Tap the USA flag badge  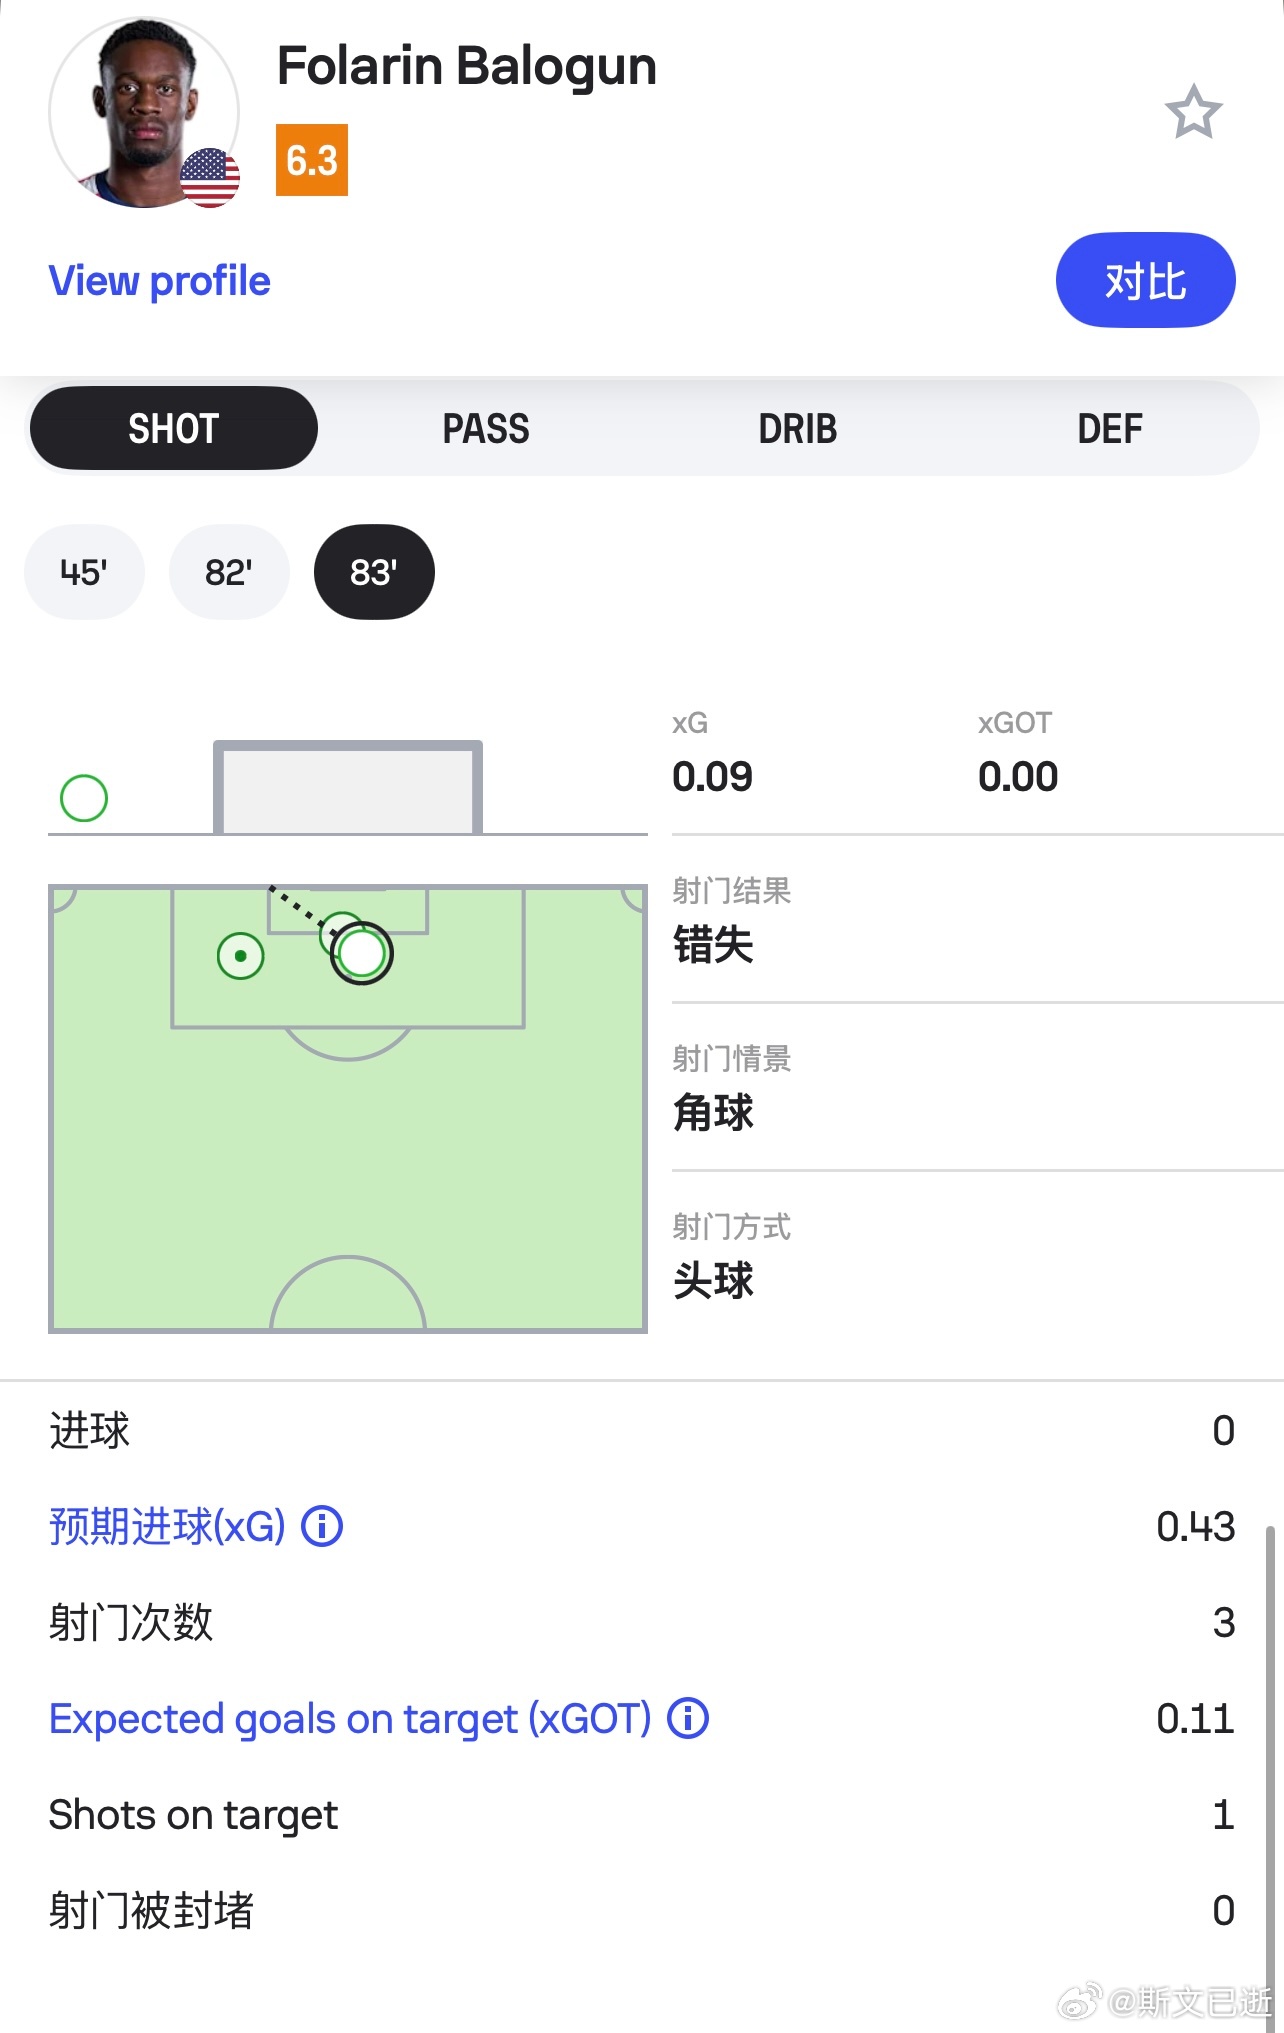tap(210, 178)
